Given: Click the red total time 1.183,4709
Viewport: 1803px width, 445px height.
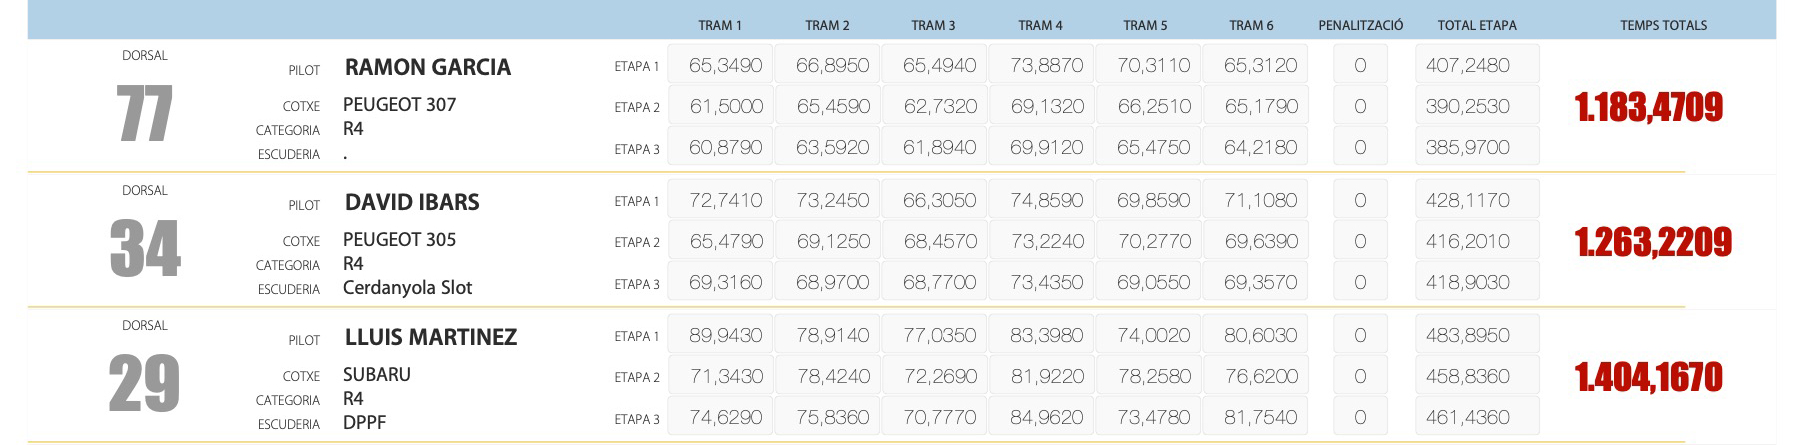Looking at the screenshot, I should point(1648,107).
